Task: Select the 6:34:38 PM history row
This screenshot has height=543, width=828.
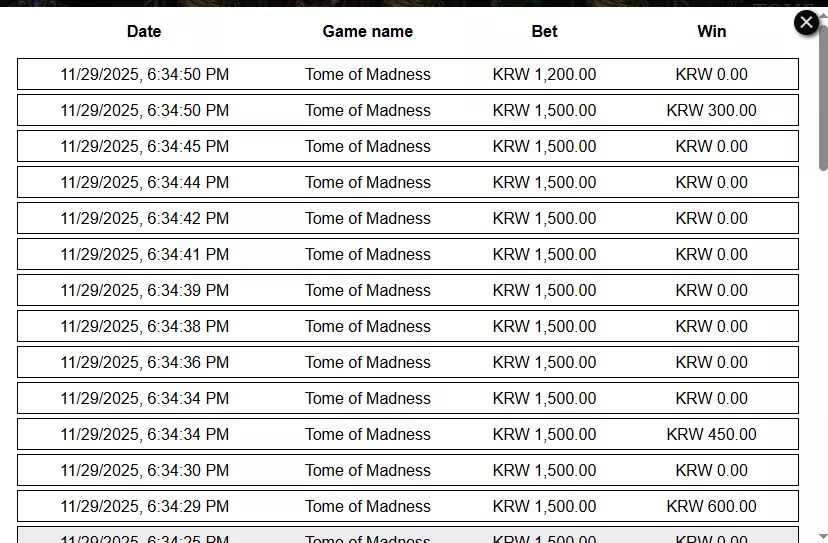Action: [408, 326]
